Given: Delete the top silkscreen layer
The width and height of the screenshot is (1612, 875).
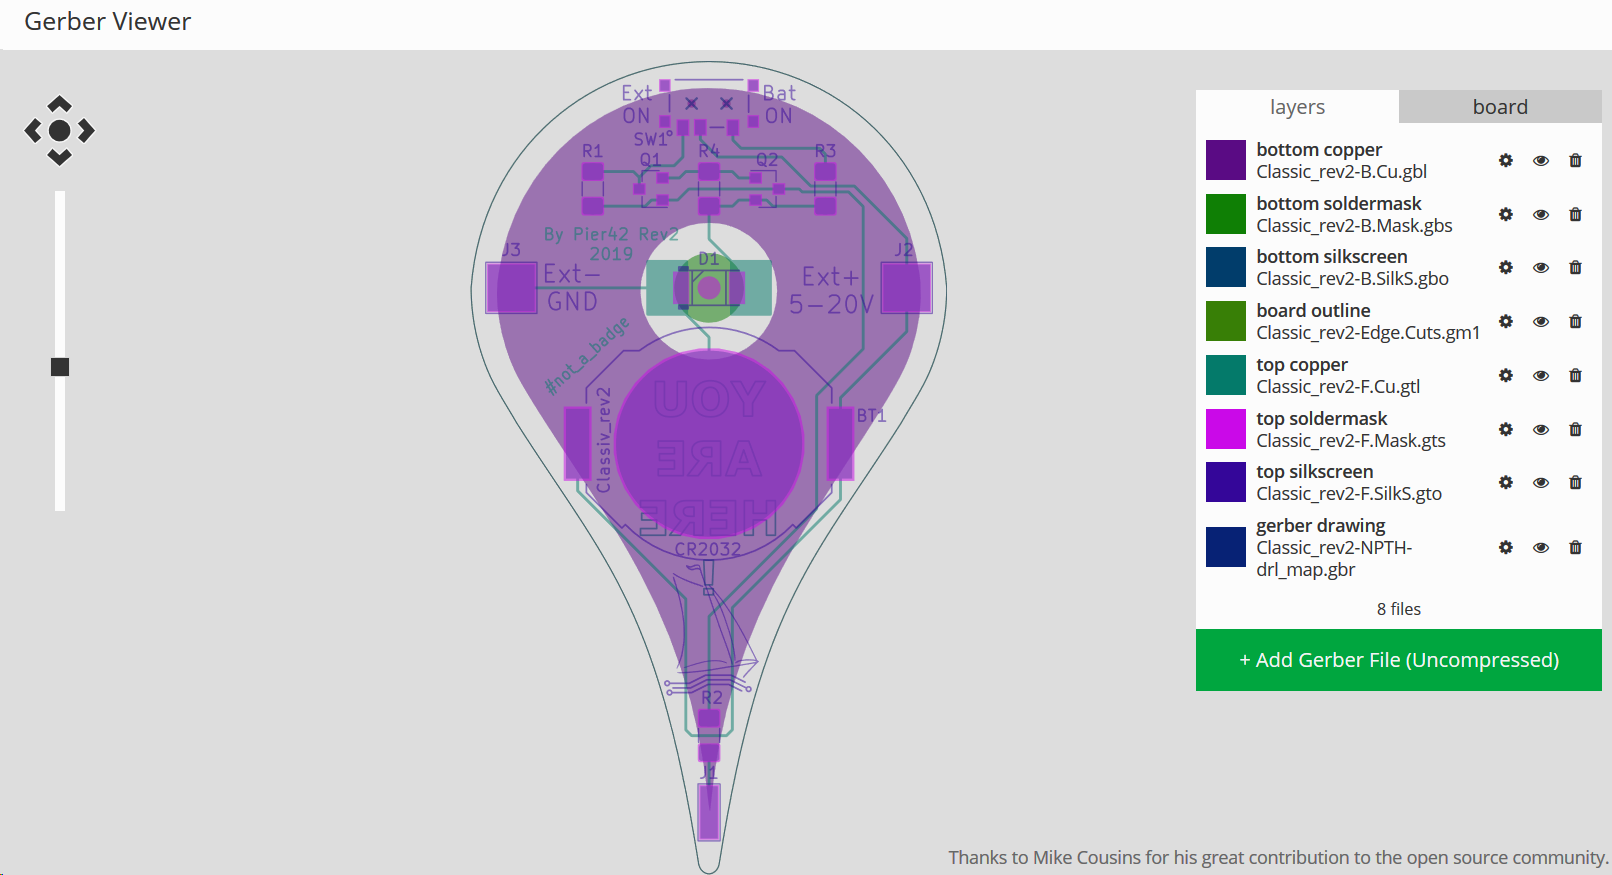Looking at the screenshot, I should 1576,483.
